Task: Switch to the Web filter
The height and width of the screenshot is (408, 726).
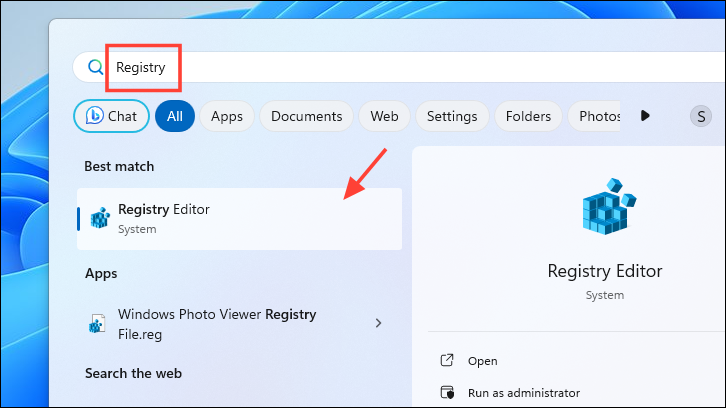Action: (384, 116)
